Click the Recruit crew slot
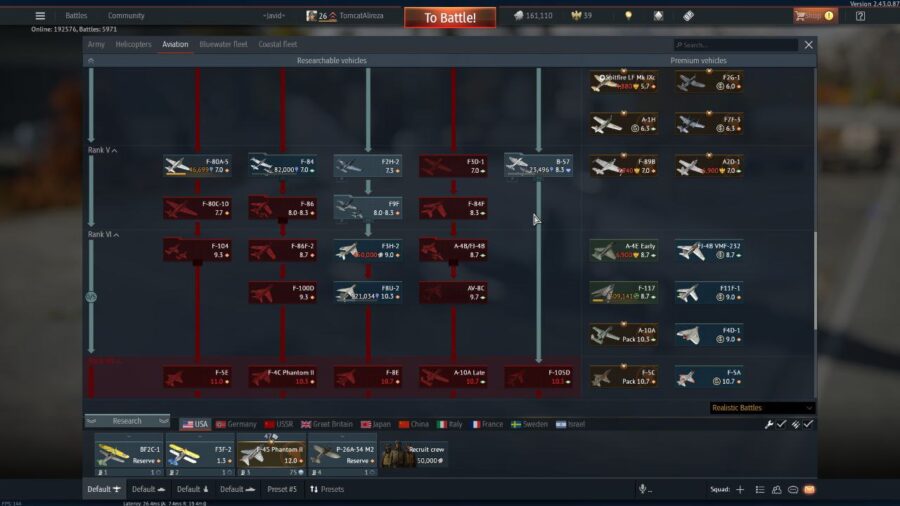This screenshot has width=900, height=506. (x=413, y=454)
